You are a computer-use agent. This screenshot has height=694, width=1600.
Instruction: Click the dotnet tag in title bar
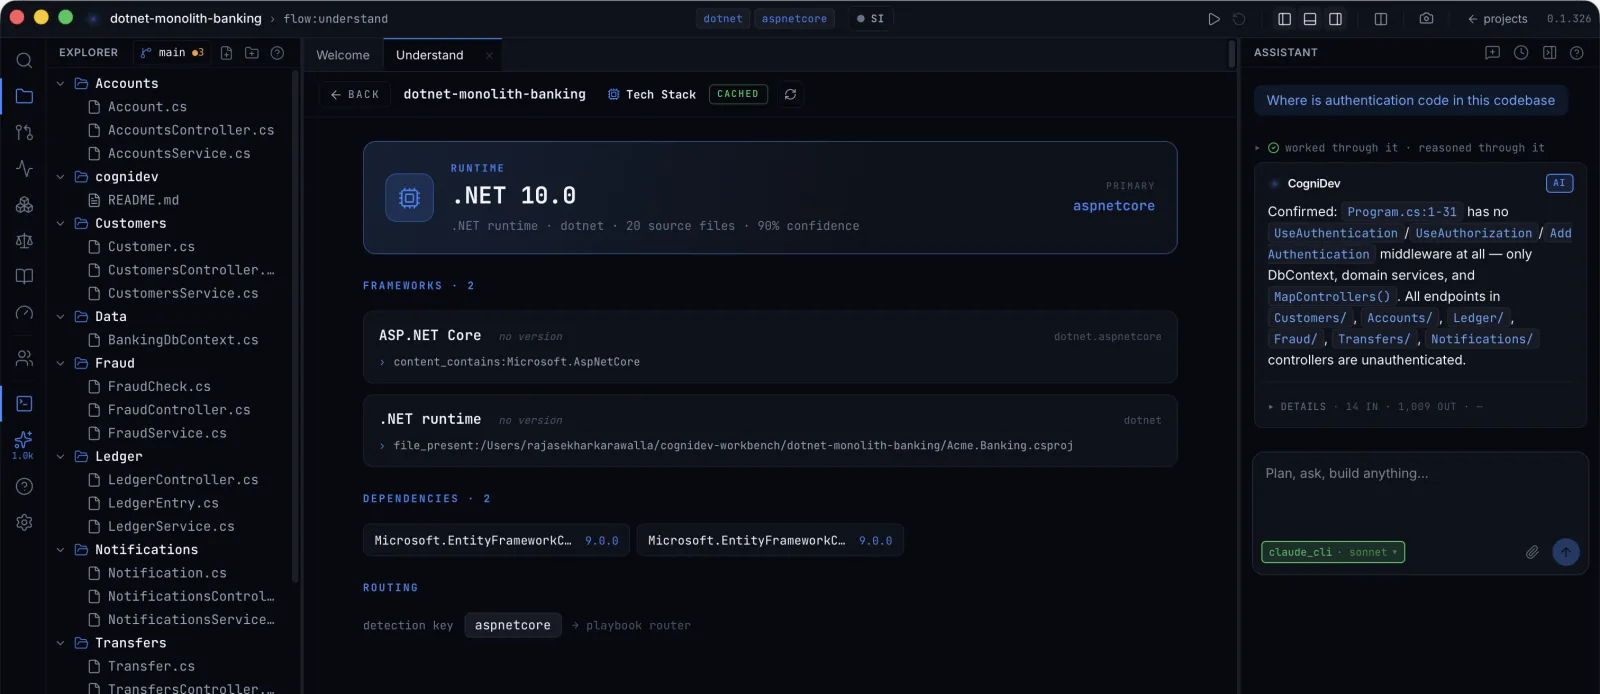coord(723,19)
